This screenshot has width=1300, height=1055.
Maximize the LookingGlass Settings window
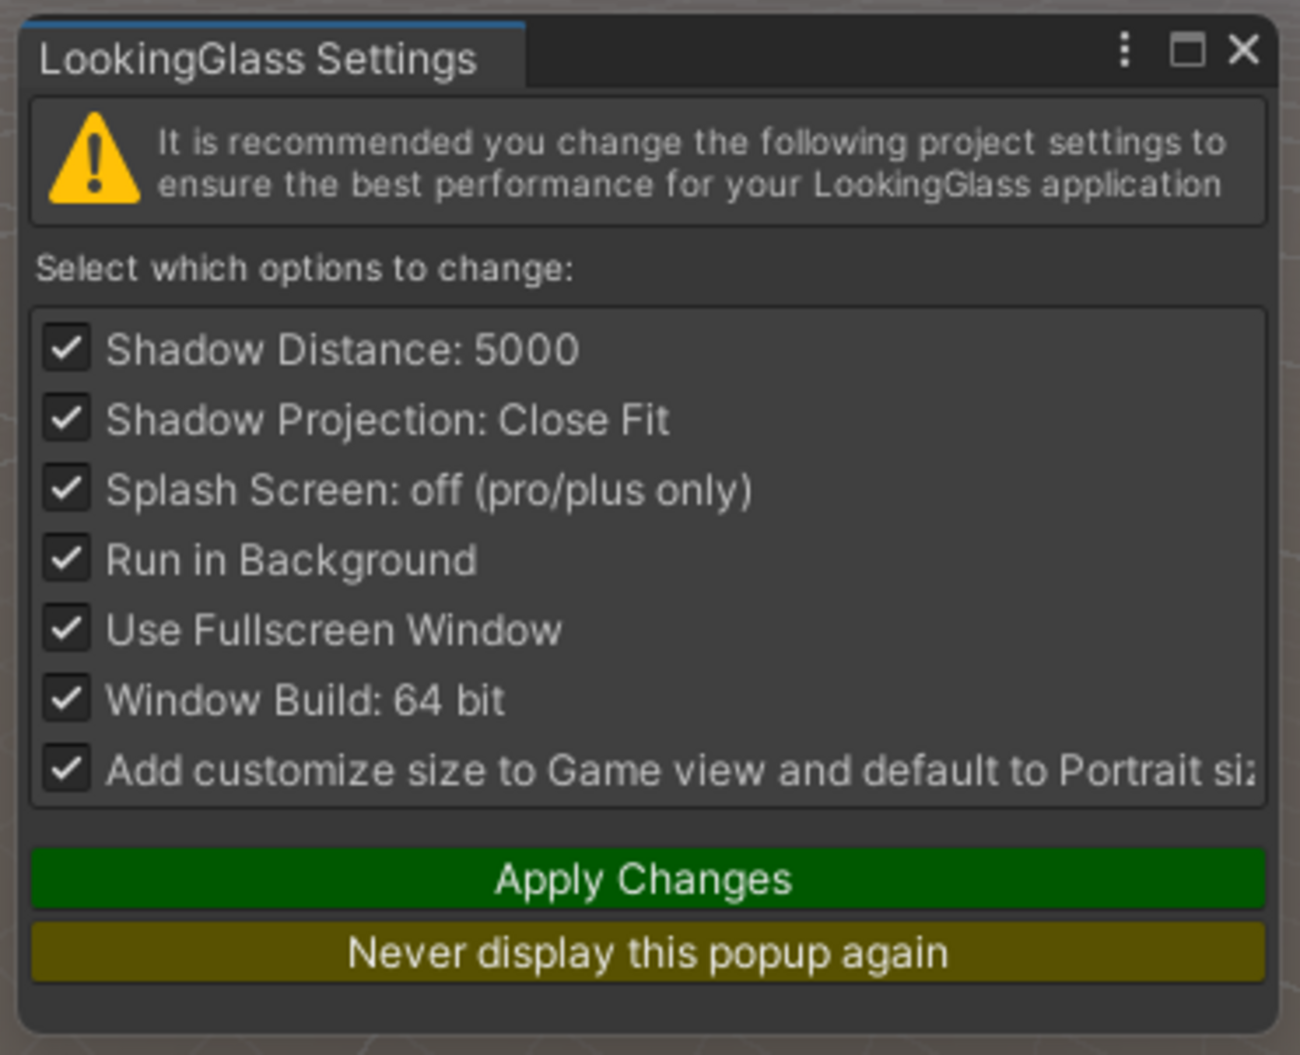(1187, 49)
